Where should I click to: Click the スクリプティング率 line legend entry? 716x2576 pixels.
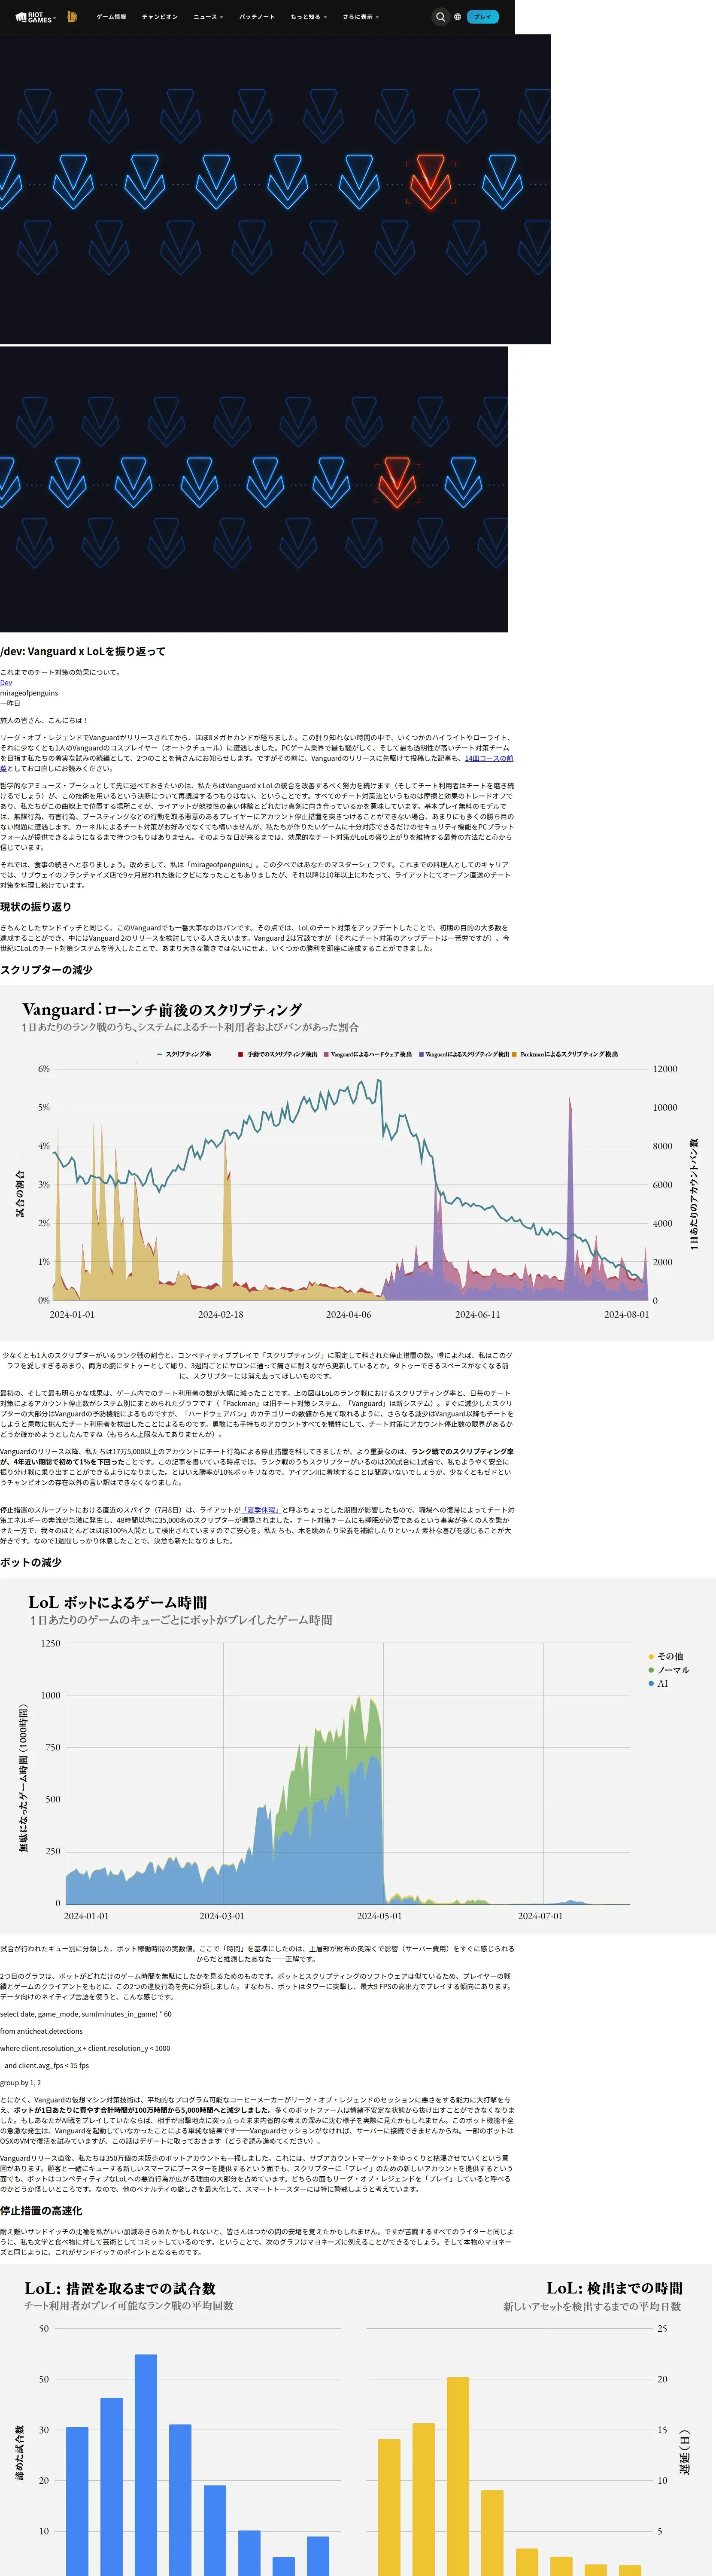point(184,1054)
